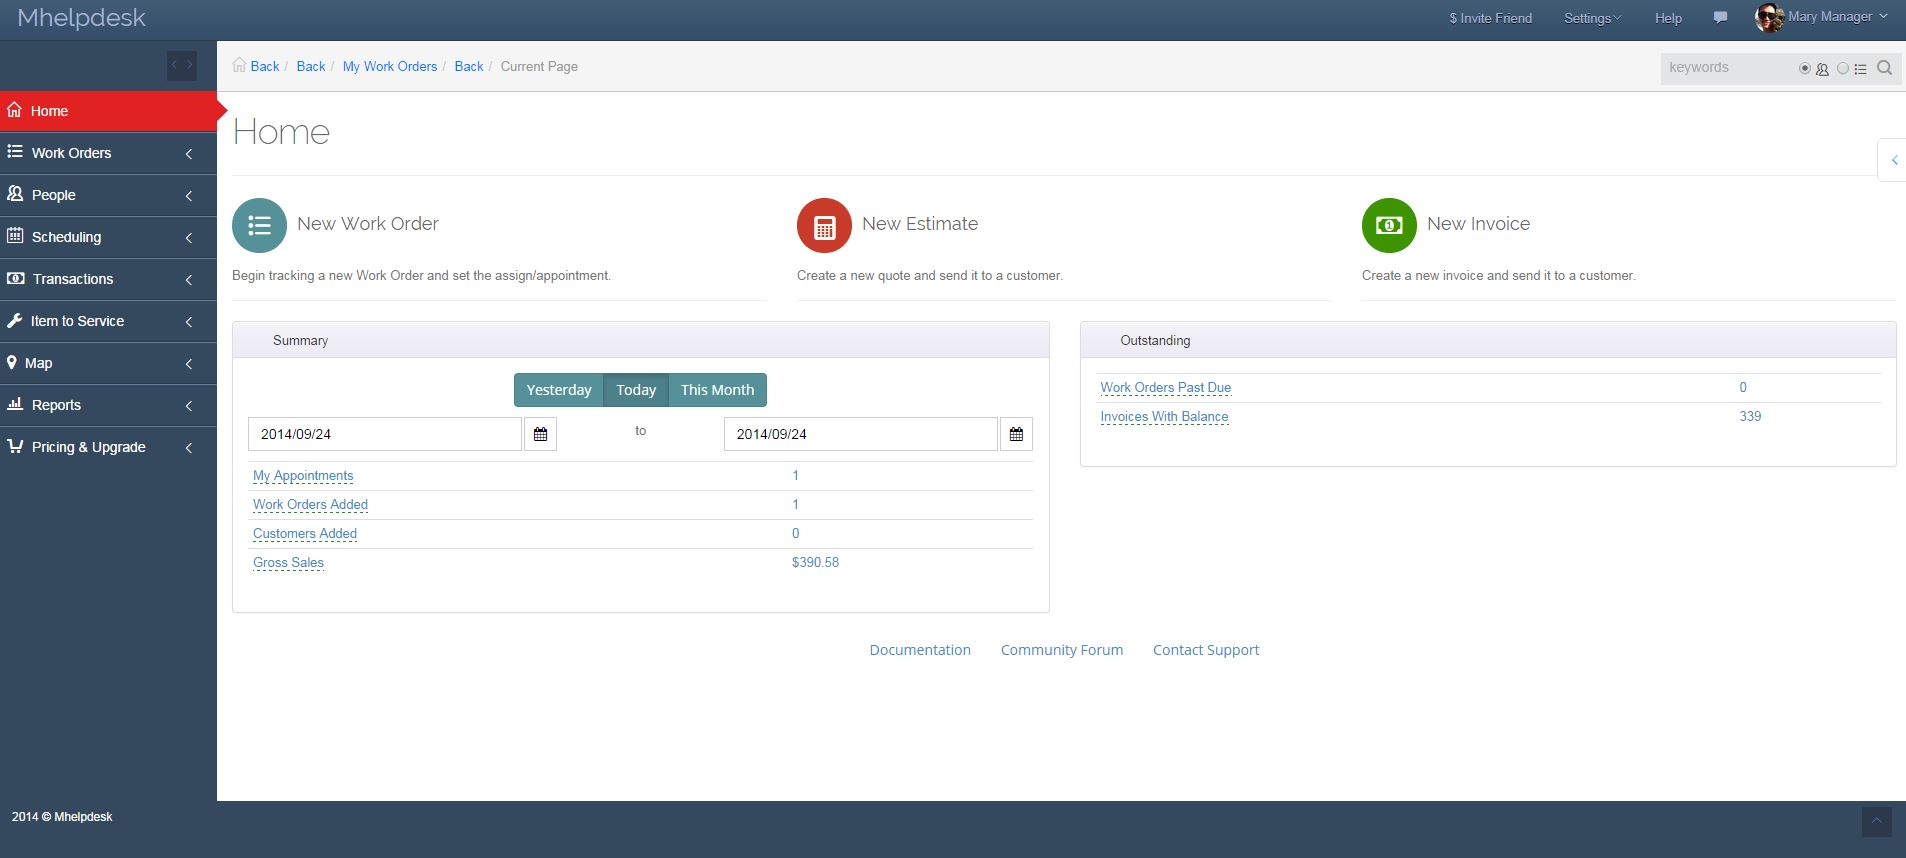Screen dimensions: 1906x858
Task: Open the Community Forum link
Action: click(1062, 650)
